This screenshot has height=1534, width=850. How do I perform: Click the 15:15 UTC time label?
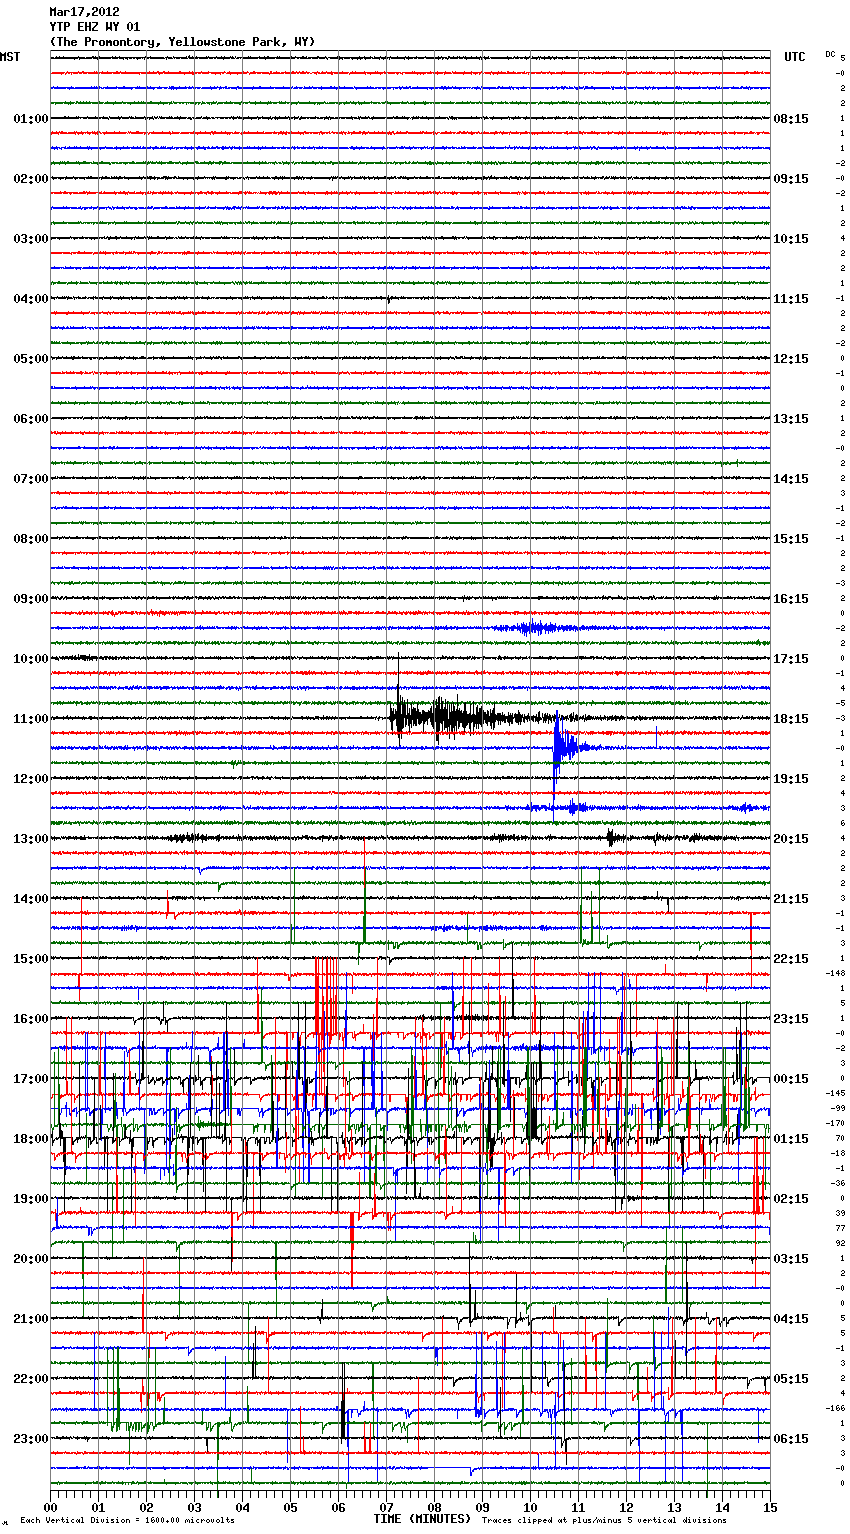click(791, 539)
